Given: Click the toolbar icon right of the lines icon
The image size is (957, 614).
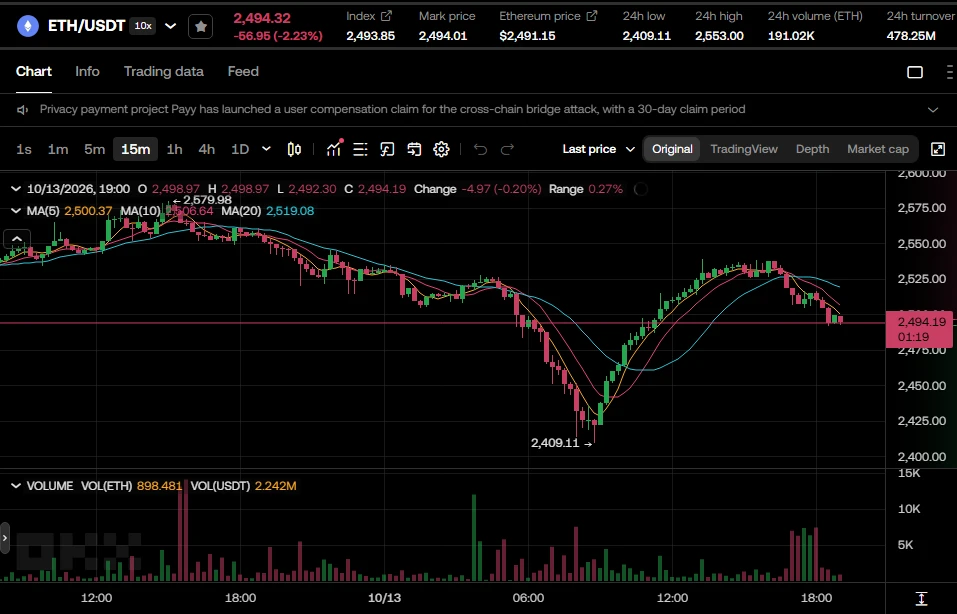Looking at the screenshot, I should tap(387, 150).
